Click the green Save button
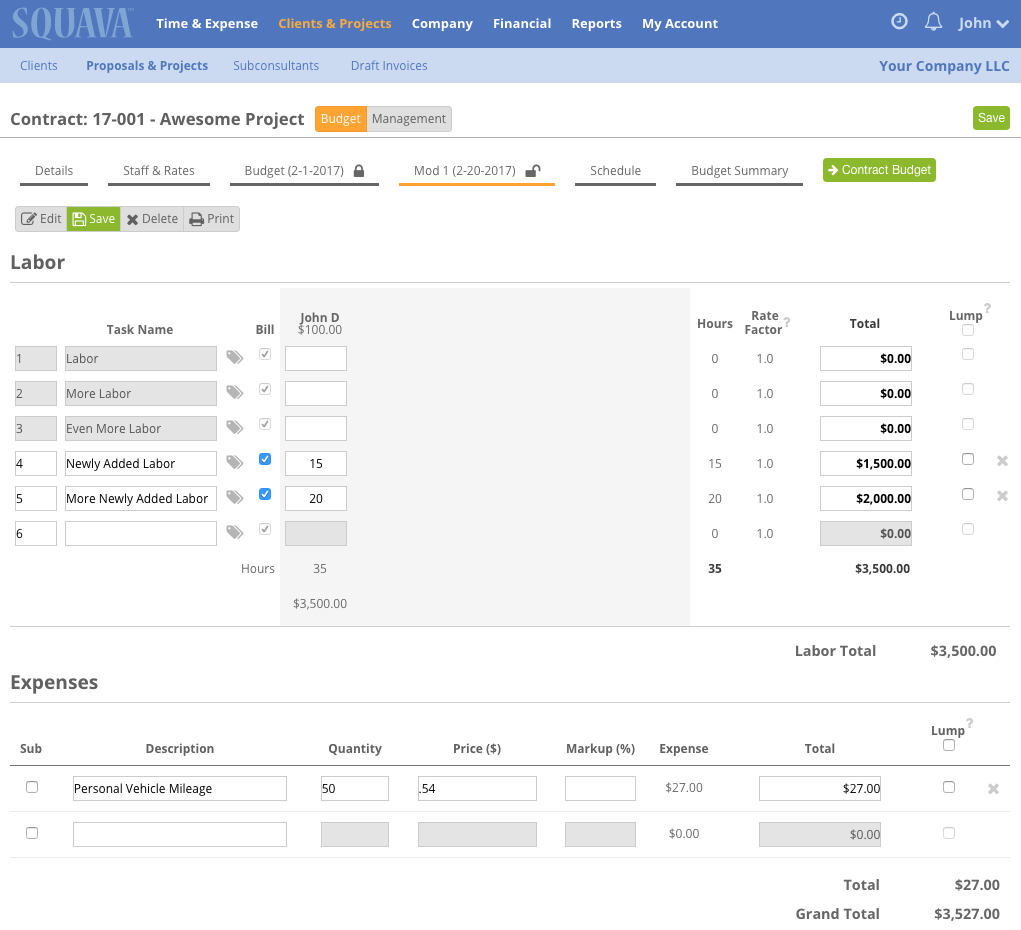The width and height of the screenshot is (1021, 930). click(x=990, y=117)
